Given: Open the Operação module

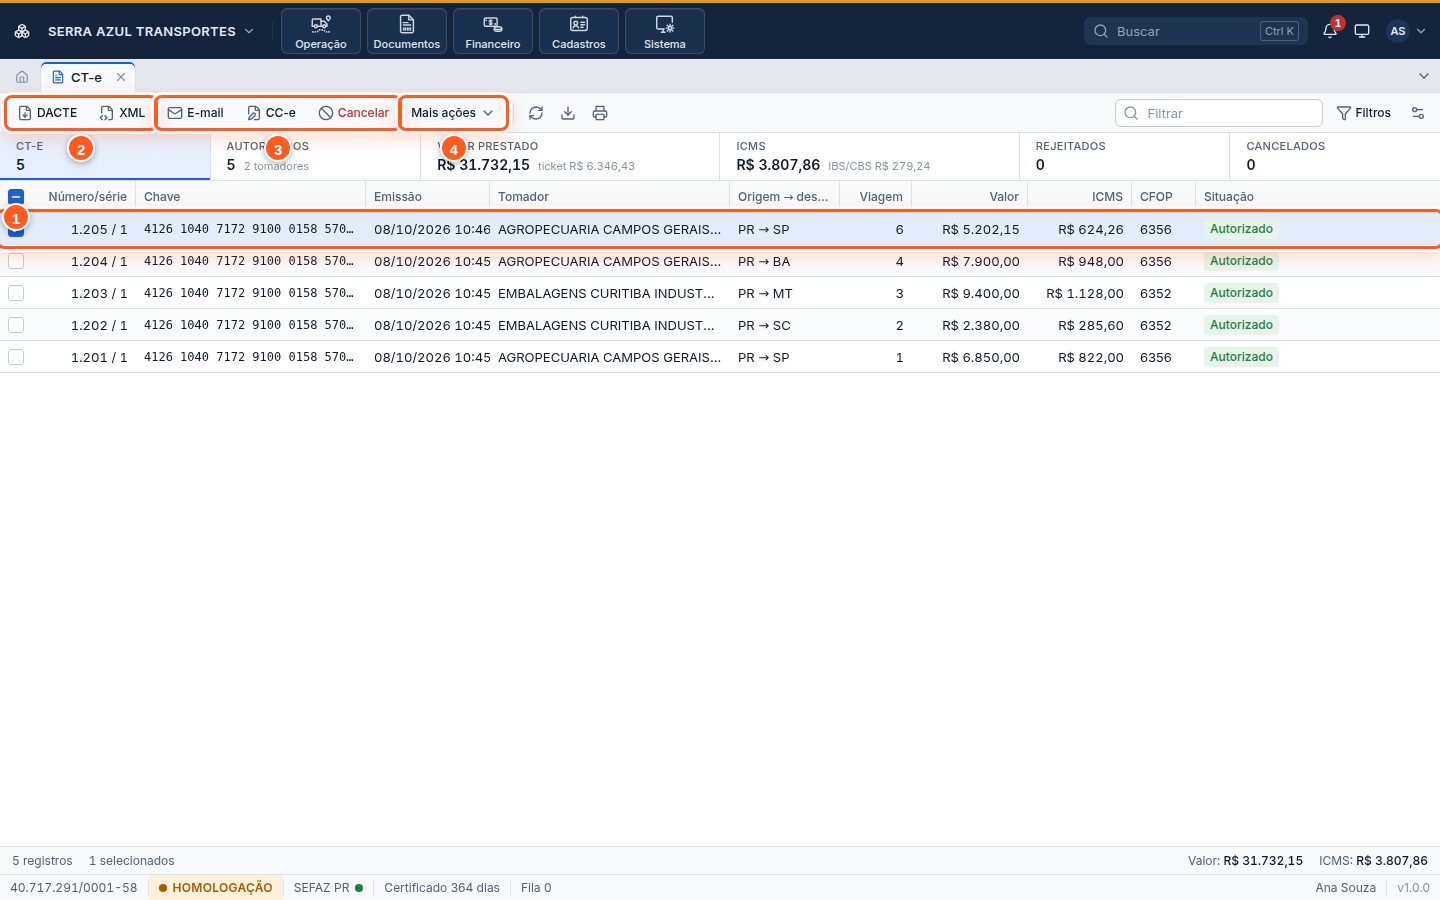Looking at the screenshot, I should point(321,31).
